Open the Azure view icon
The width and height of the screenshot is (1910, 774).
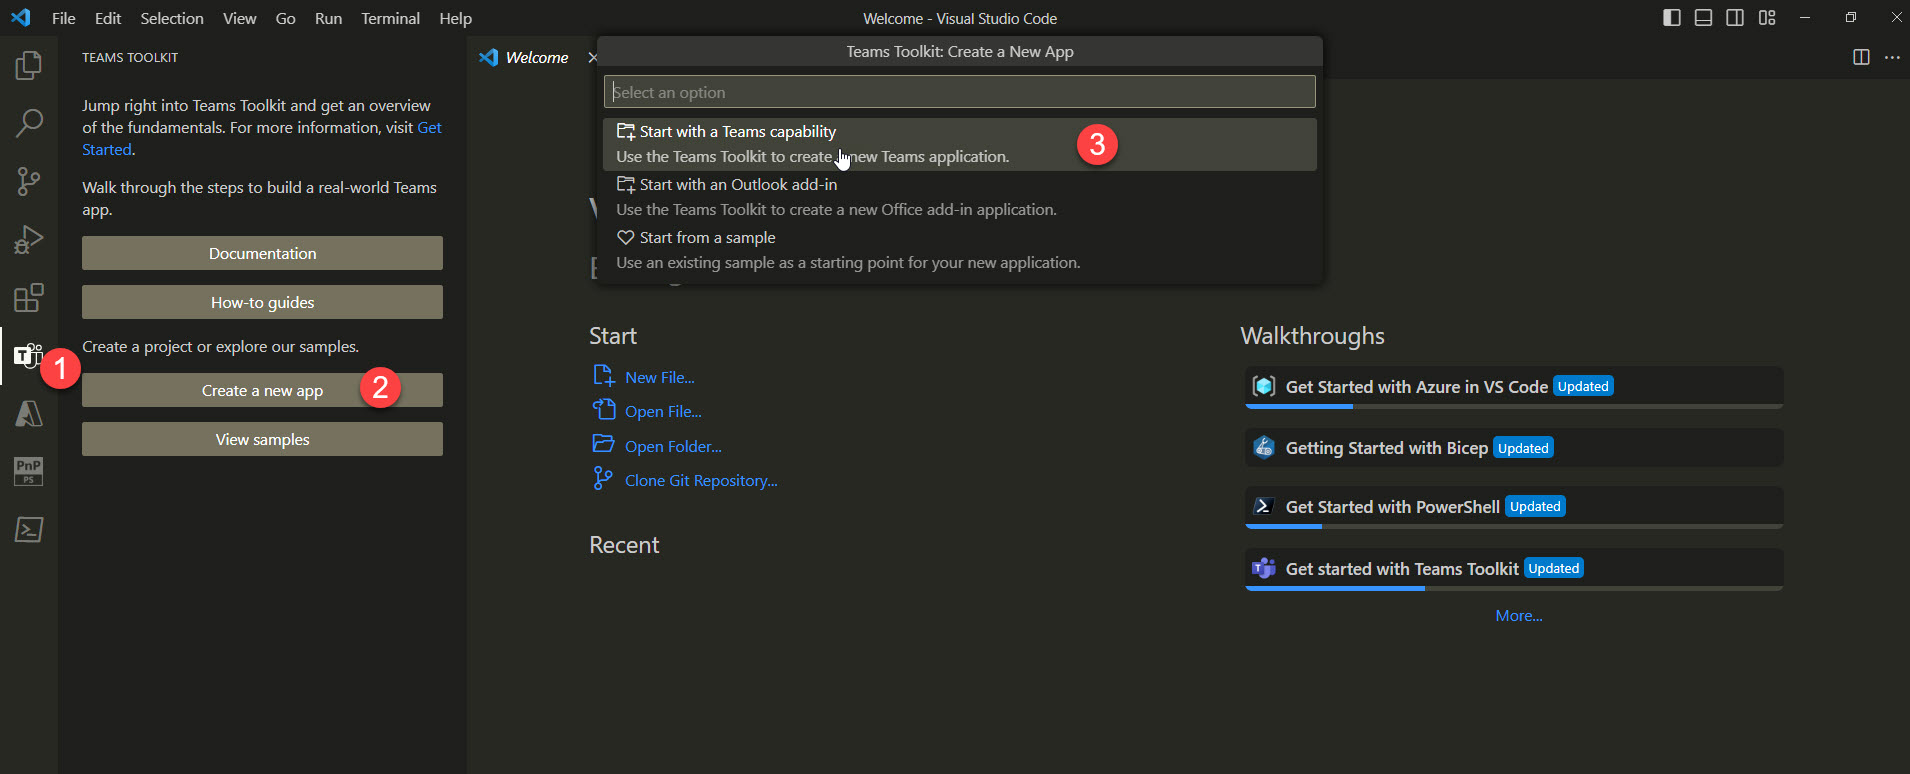[29, 413]
